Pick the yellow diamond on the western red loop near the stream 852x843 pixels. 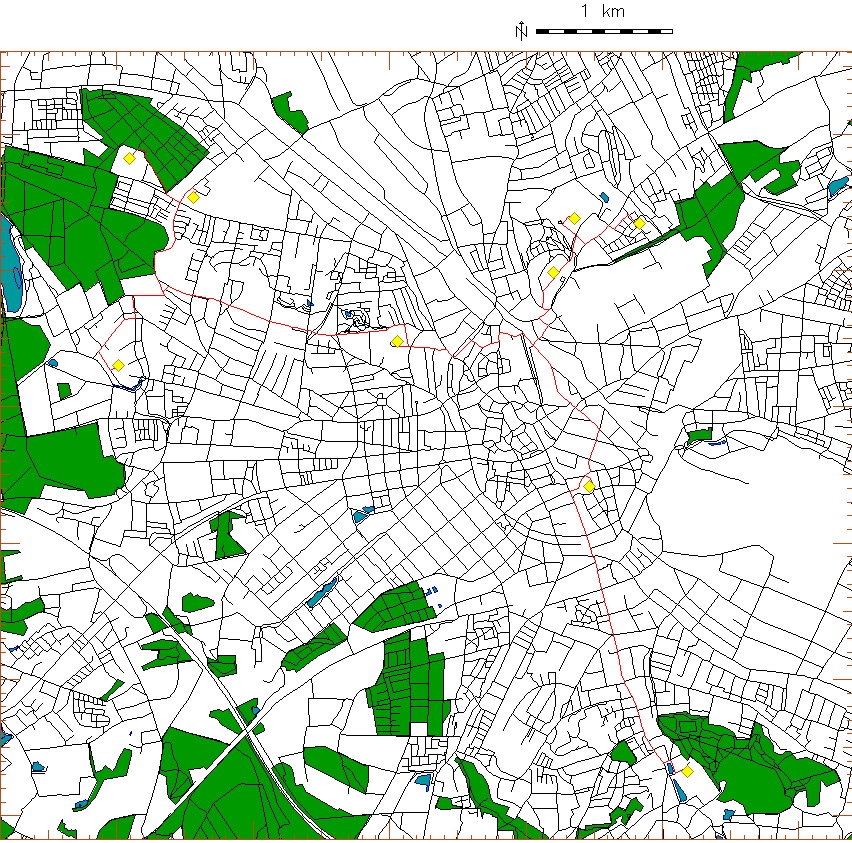point(118,365)
